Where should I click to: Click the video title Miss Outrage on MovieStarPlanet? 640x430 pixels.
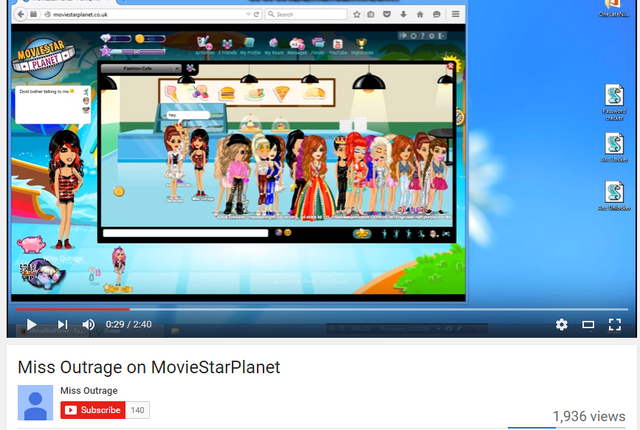coord(149,367)
